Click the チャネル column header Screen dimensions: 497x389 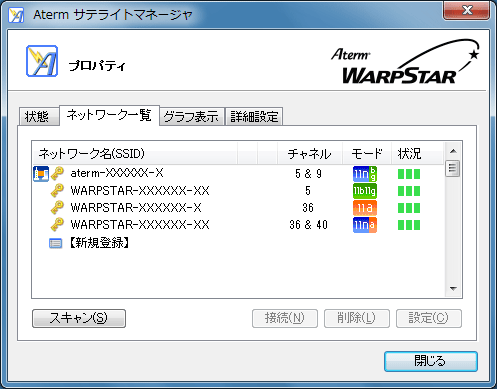(x=310, y=153)
